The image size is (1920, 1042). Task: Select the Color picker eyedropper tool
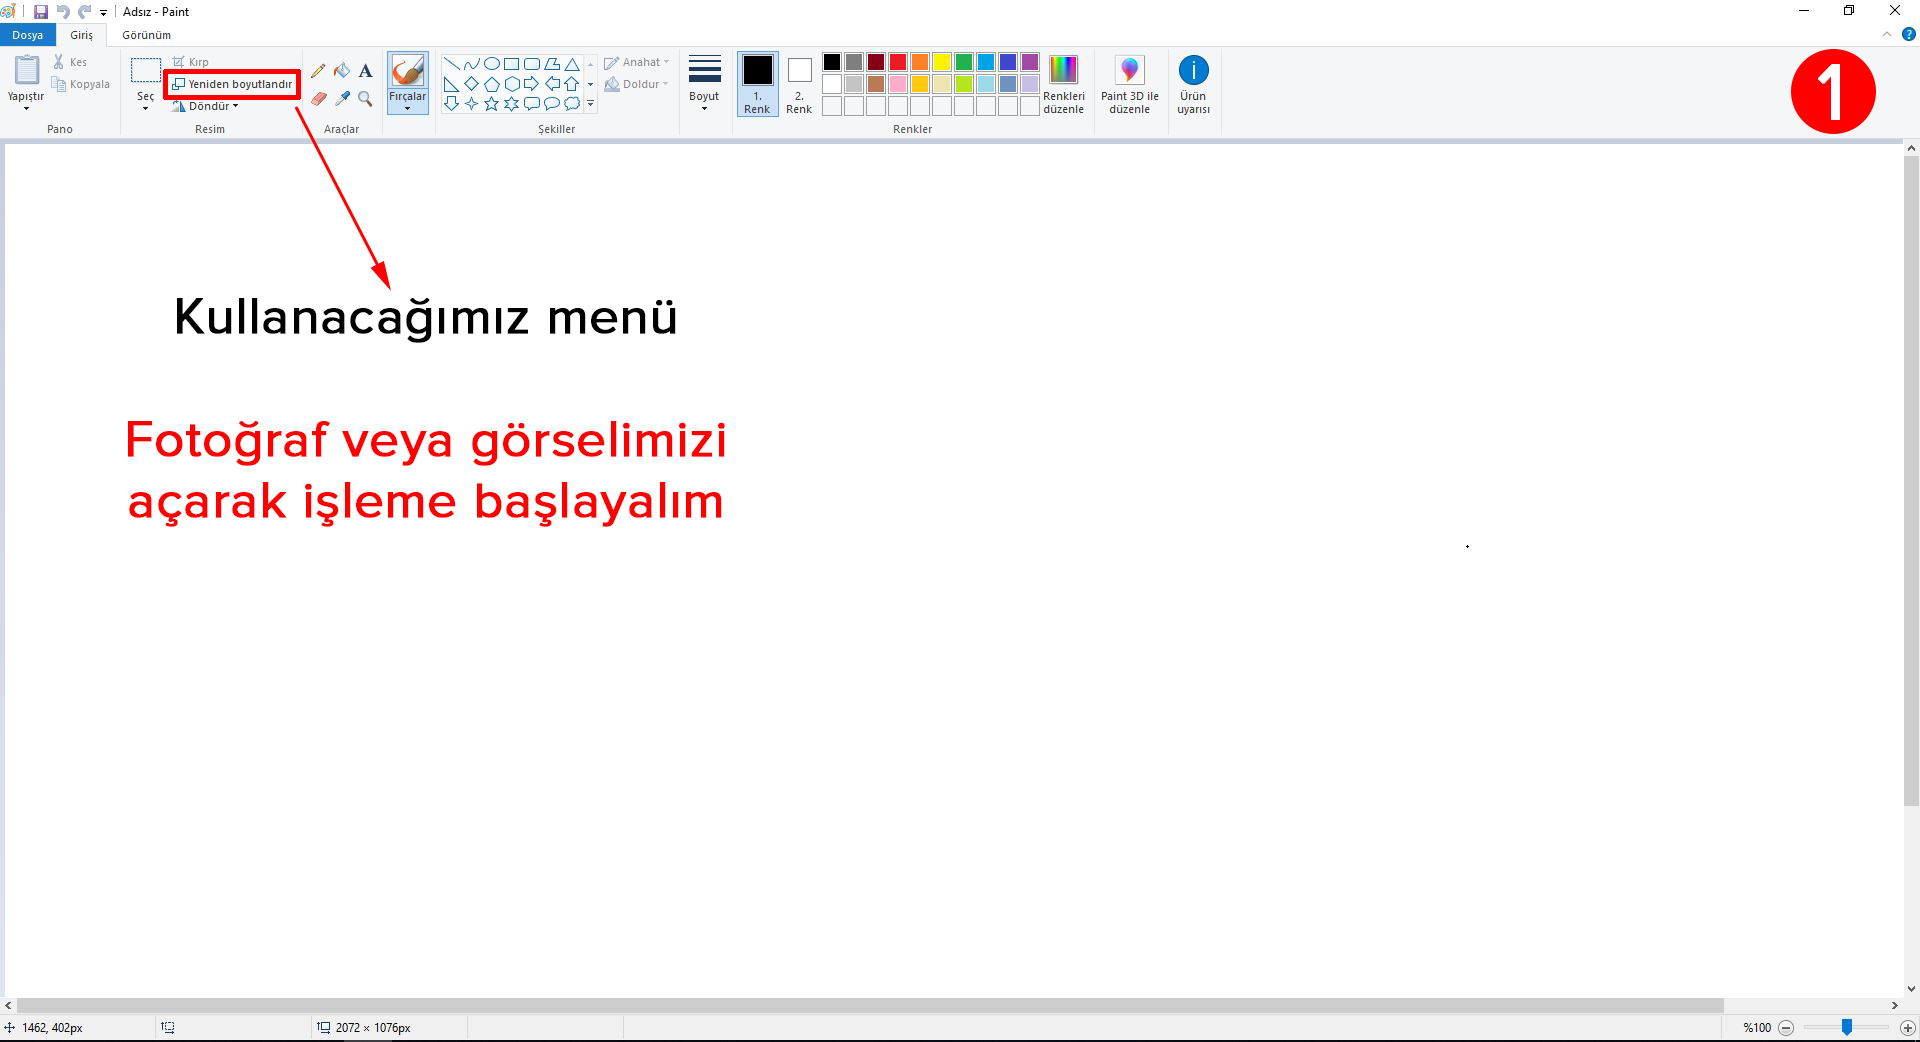pos(342,98)
